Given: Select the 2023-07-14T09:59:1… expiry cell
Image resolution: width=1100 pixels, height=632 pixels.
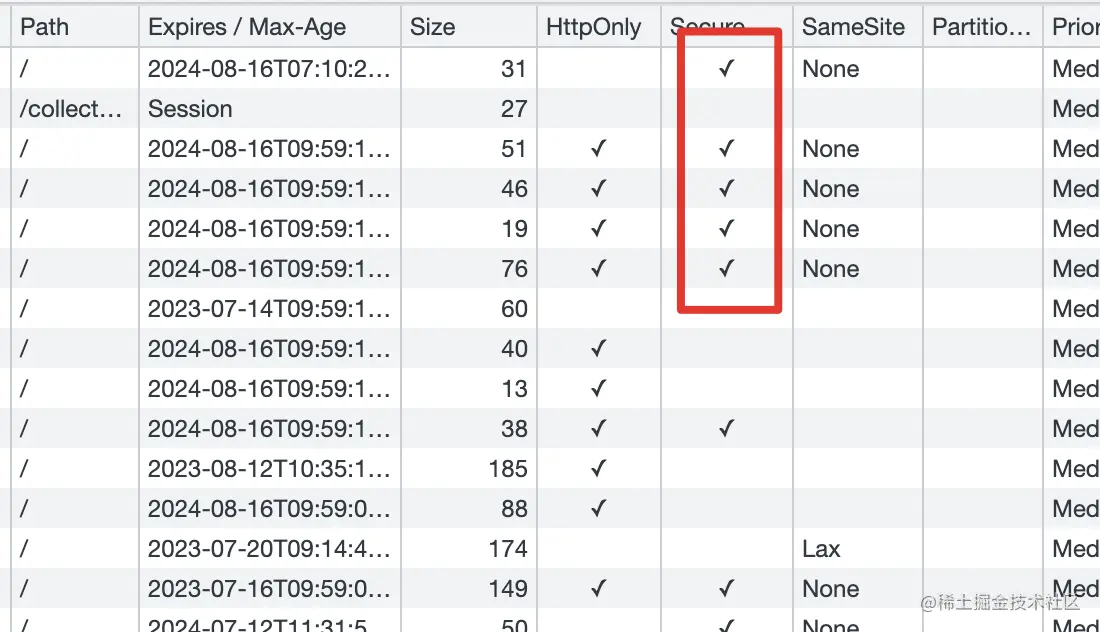Looking at the screenshot, I should (269, 309).
